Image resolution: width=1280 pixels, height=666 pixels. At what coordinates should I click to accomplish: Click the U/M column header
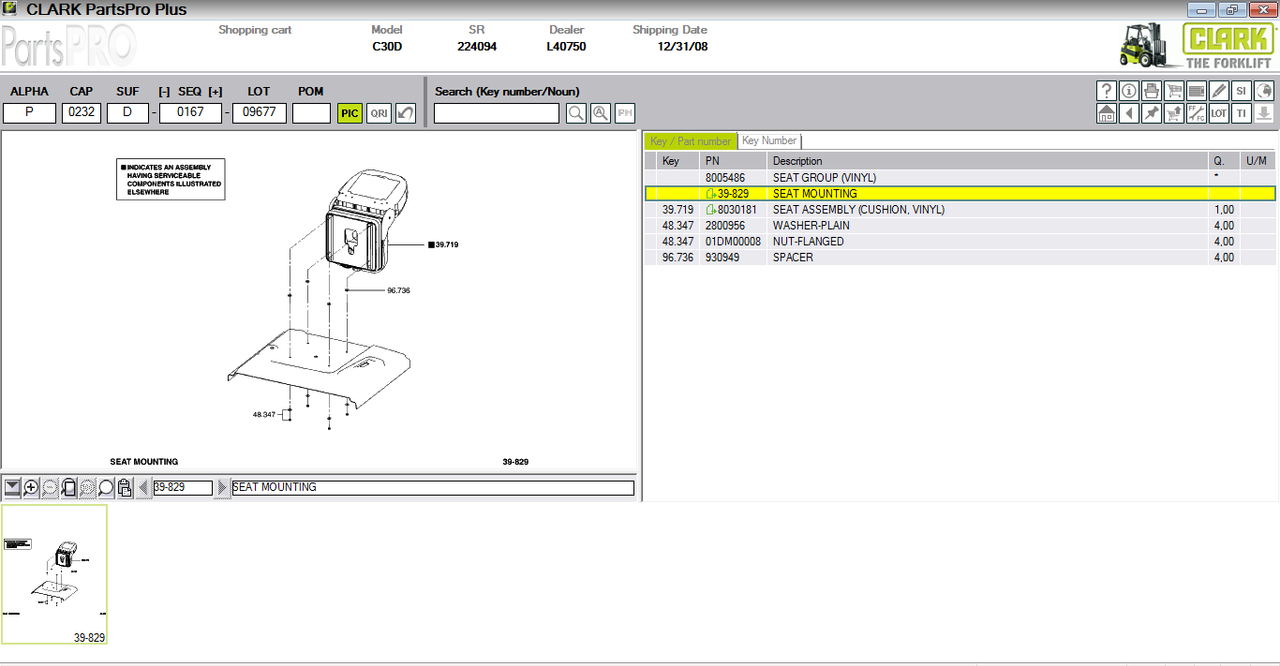click(x=1257, y=161)
